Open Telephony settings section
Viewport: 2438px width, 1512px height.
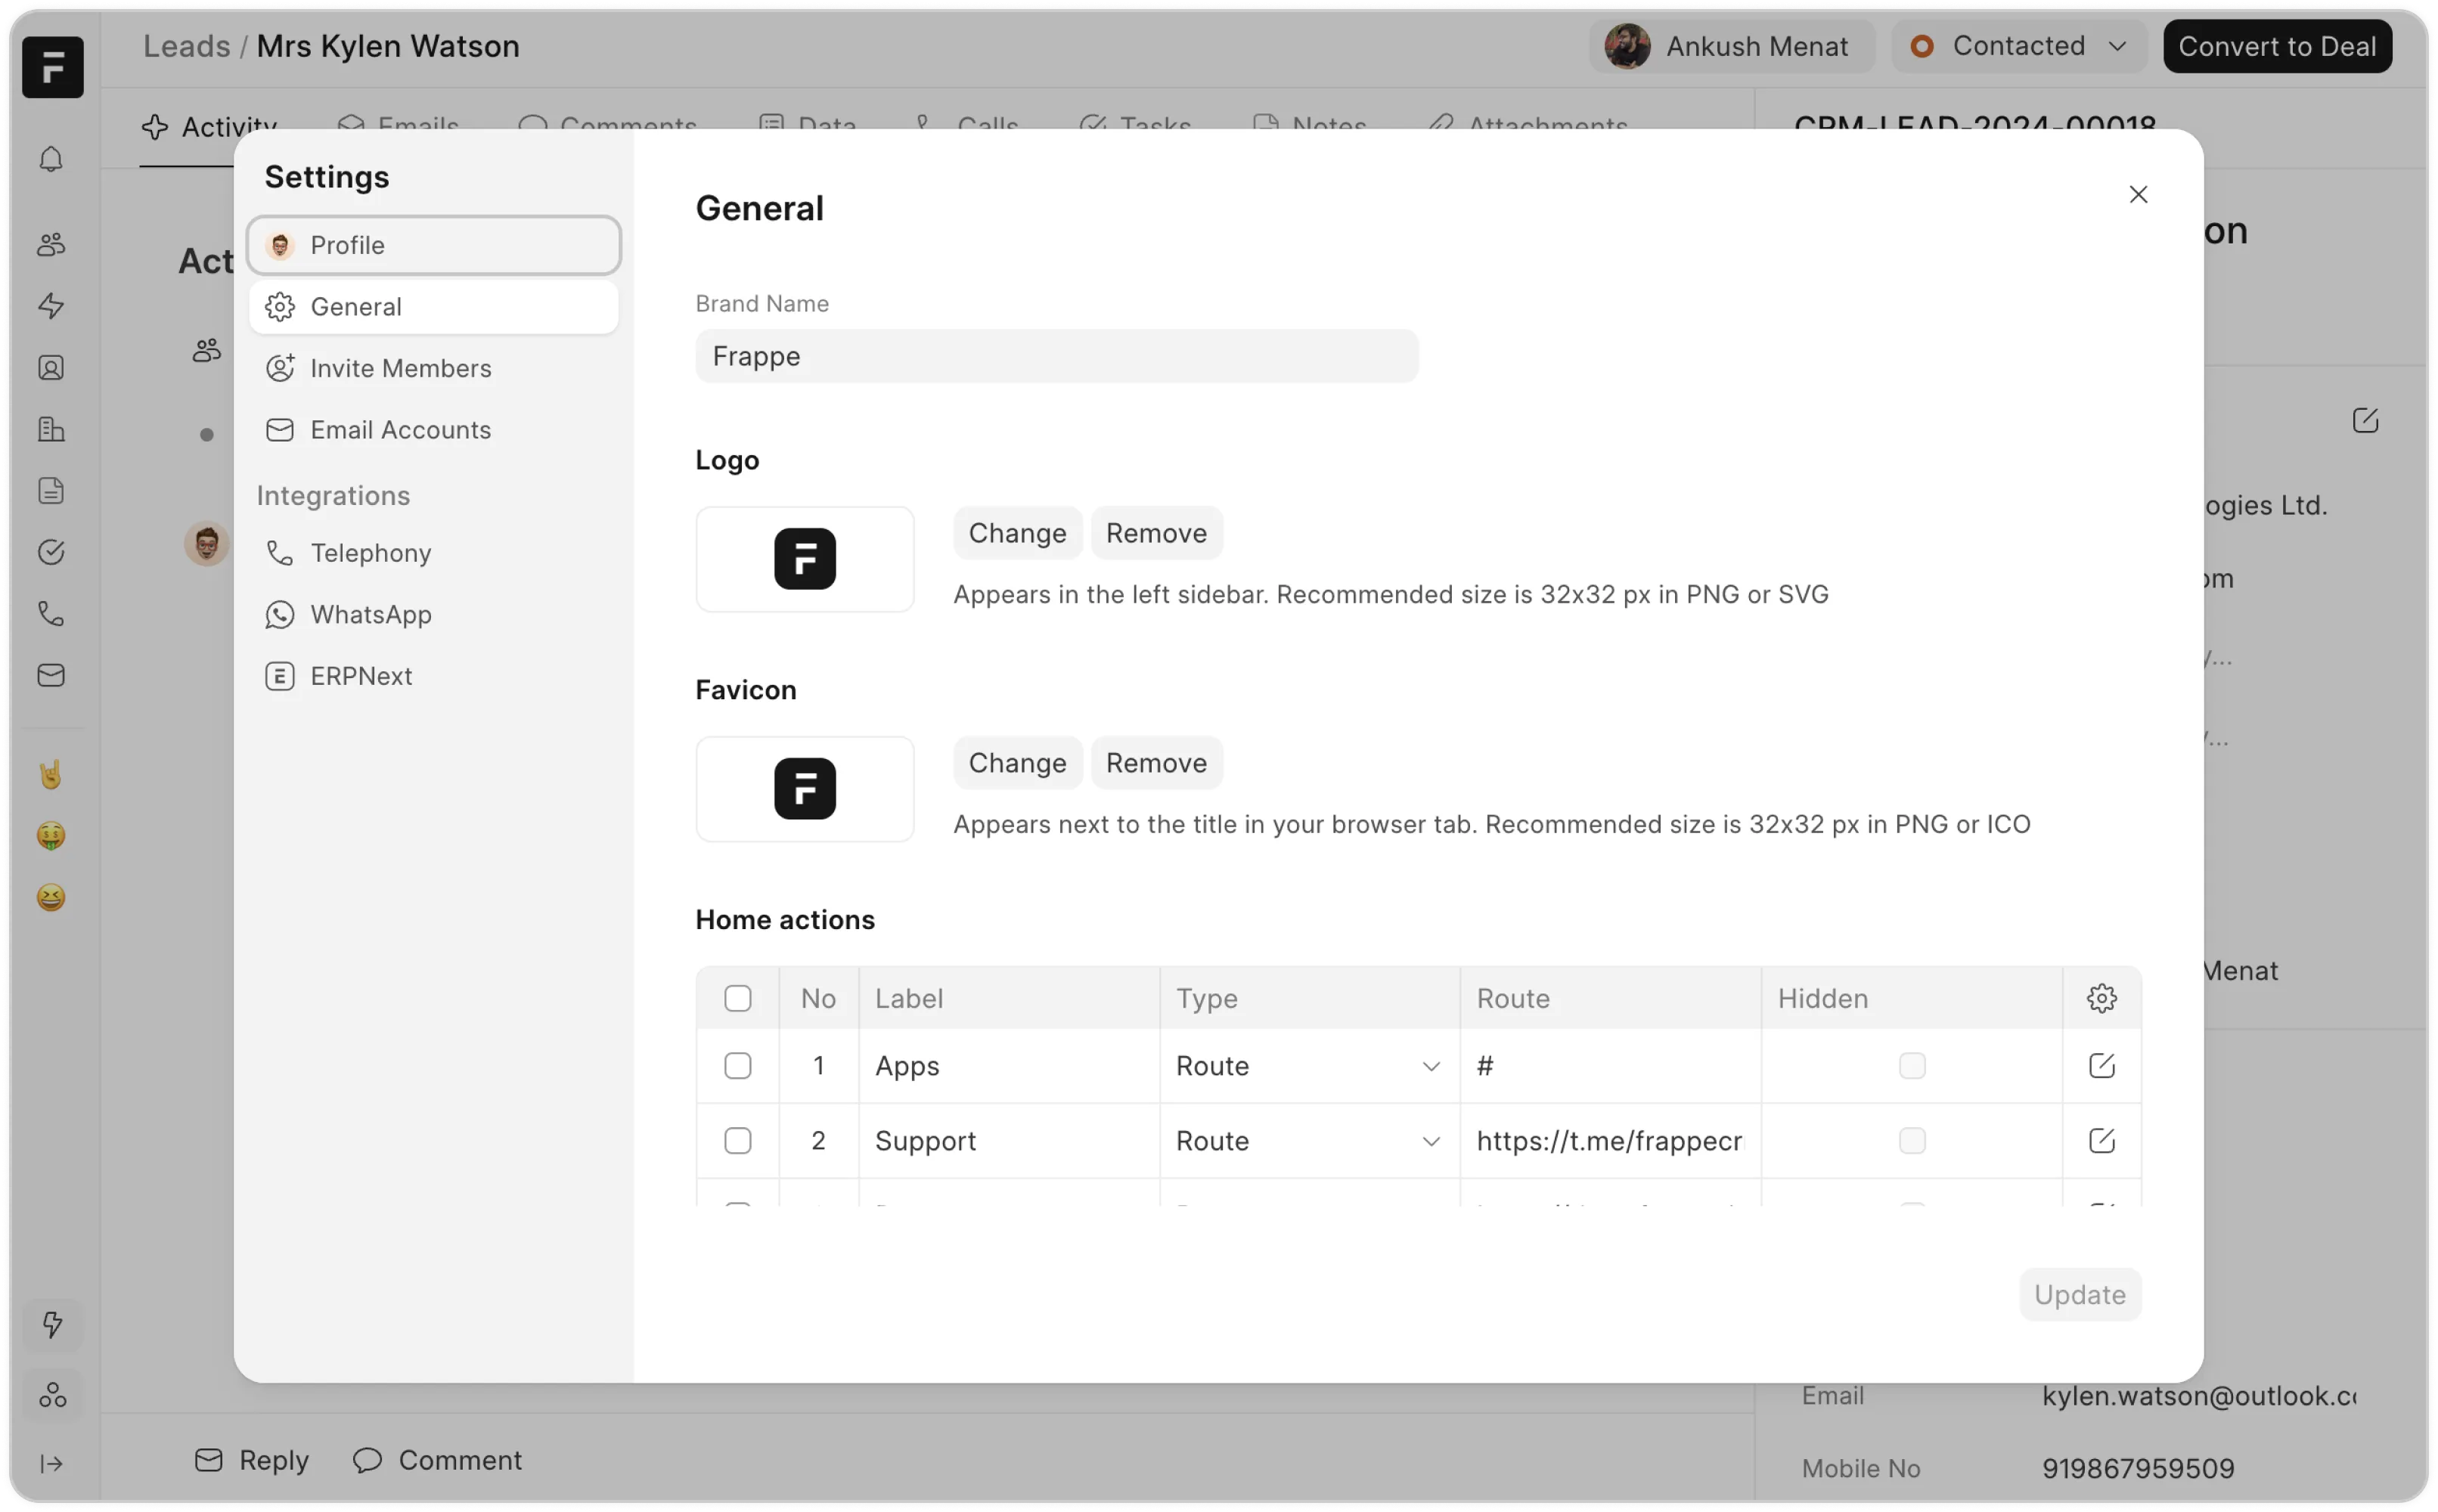[x=370, y=553]
